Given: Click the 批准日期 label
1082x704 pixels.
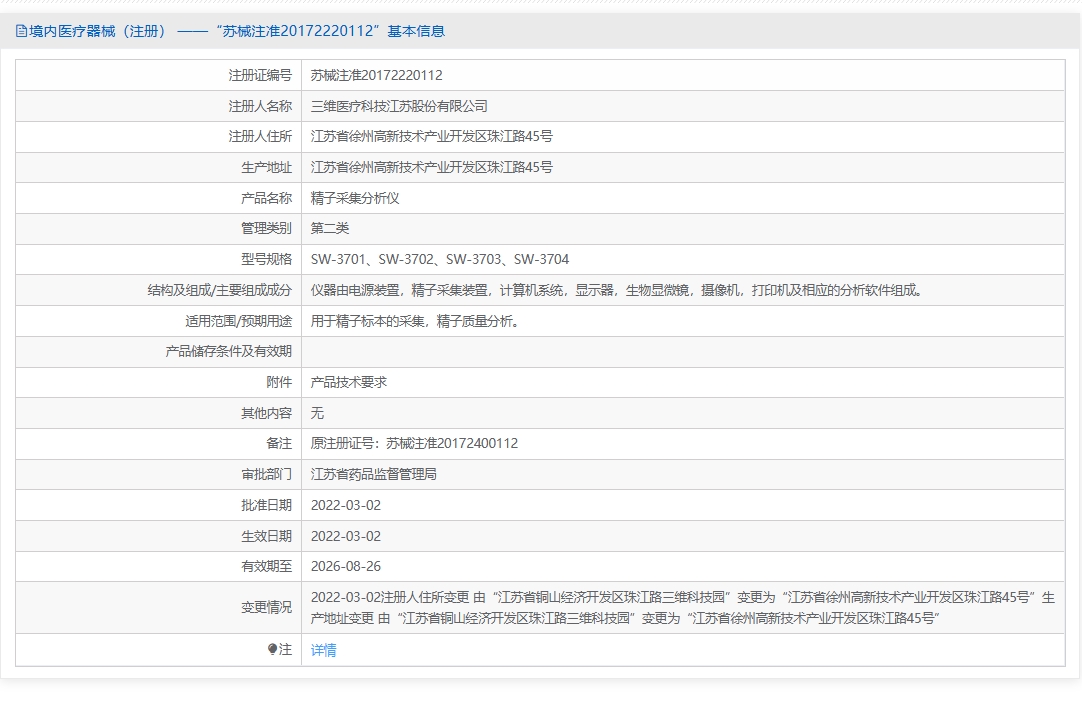Looking at the screenshot, I should pos(266,505).
